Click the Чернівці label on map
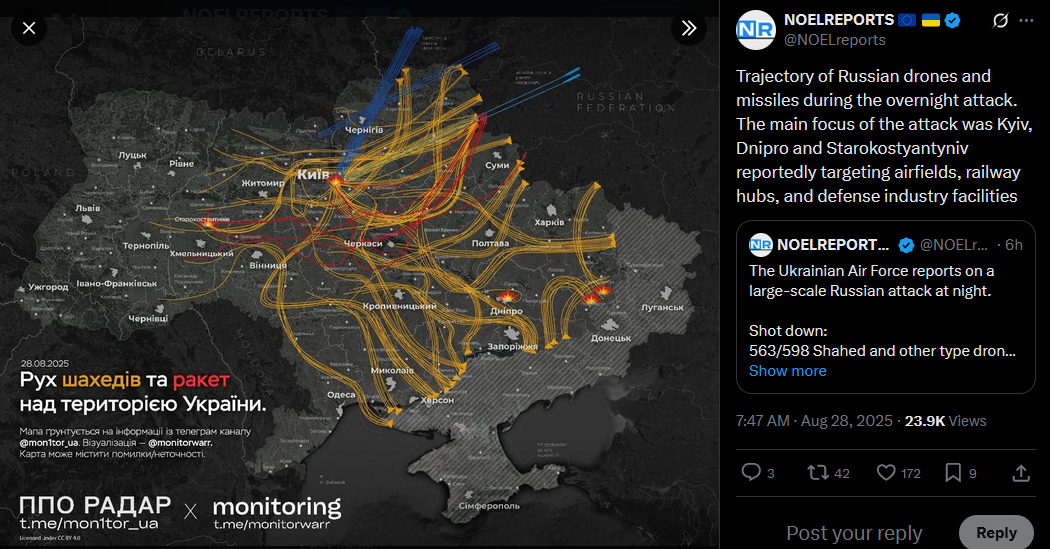 (x=148, y=319)
